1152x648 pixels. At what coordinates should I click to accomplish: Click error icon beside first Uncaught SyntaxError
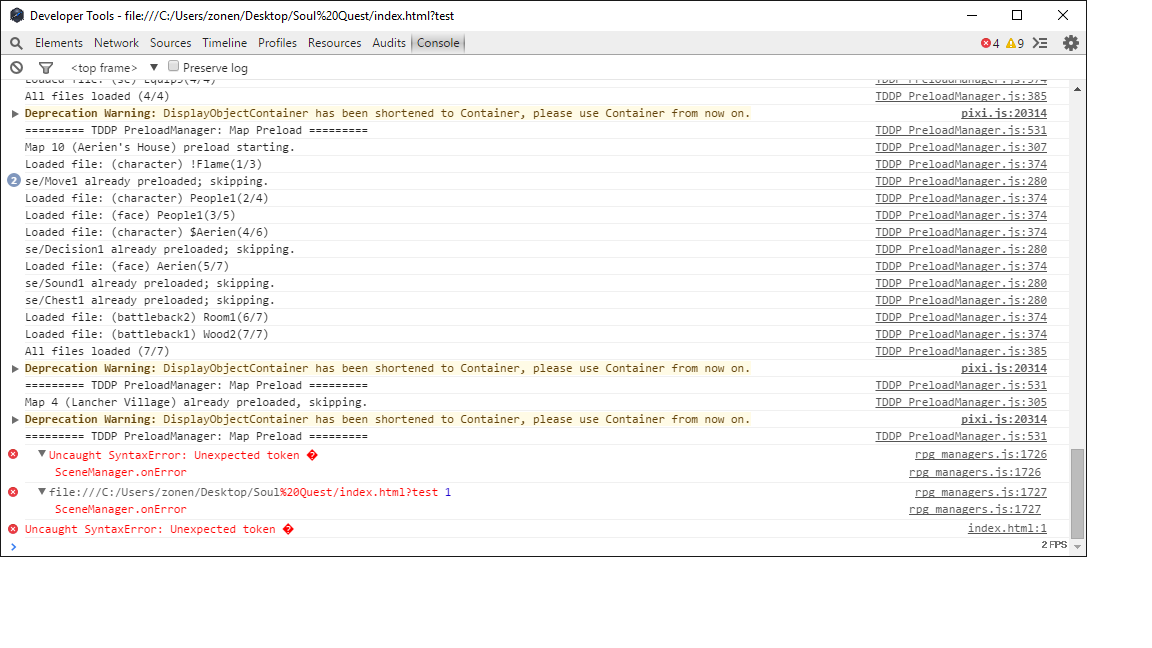click(x=13, y=454)
